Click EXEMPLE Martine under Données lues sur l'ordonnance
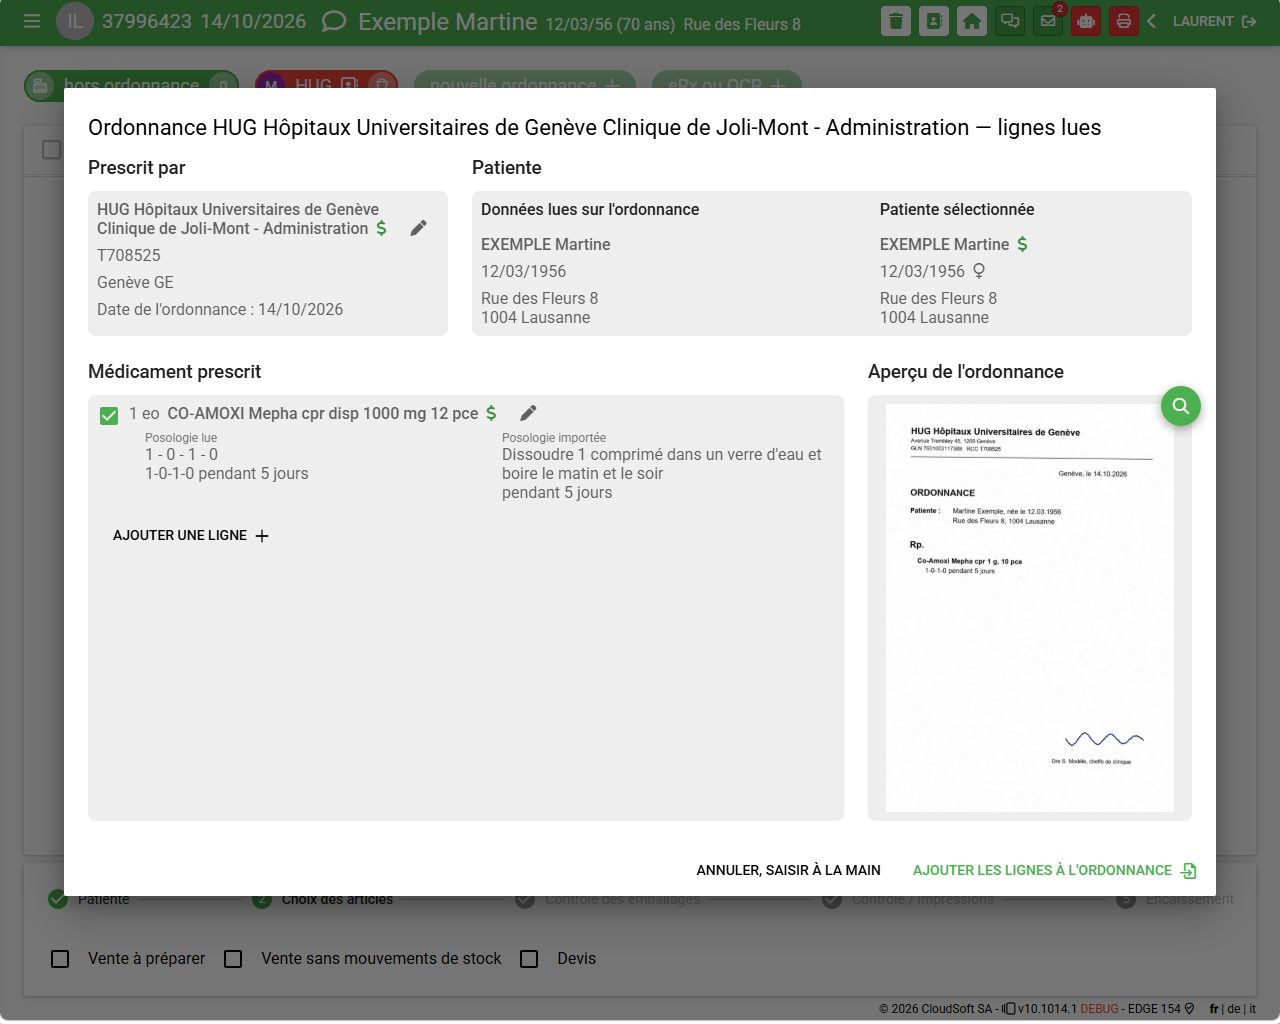 tap(546, 244)
